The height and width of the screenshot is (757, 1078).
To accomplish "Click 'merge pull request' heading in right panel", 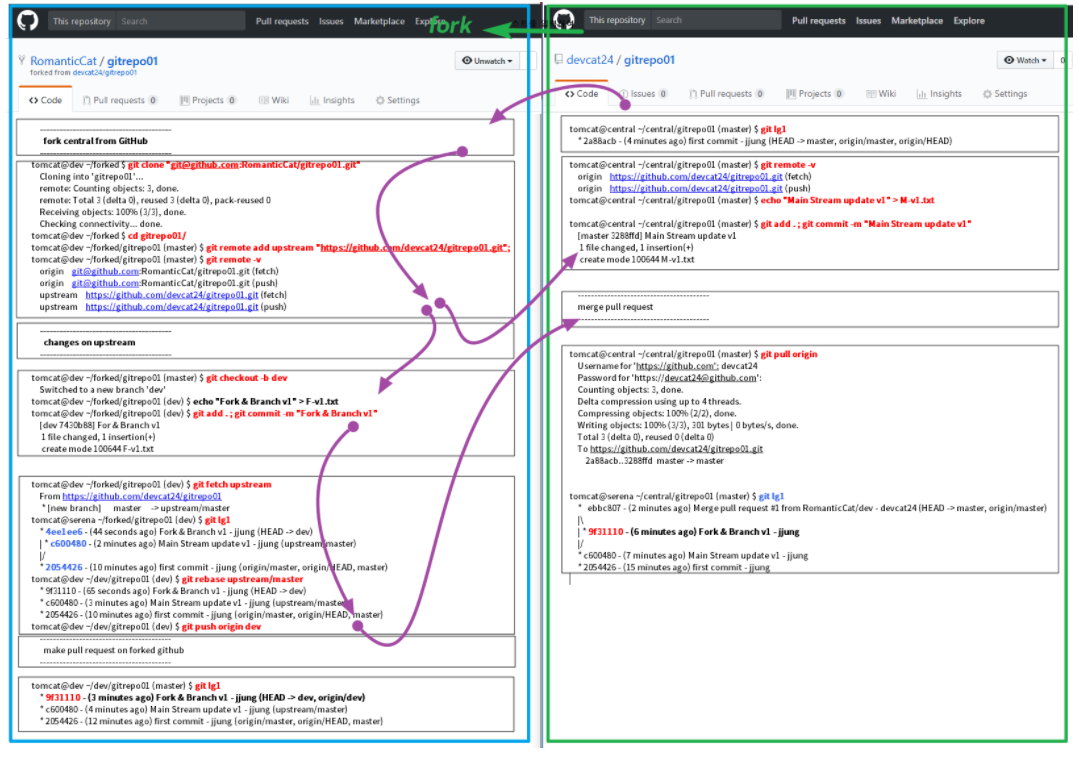I will pyautogui.click(x=615, y=307).
